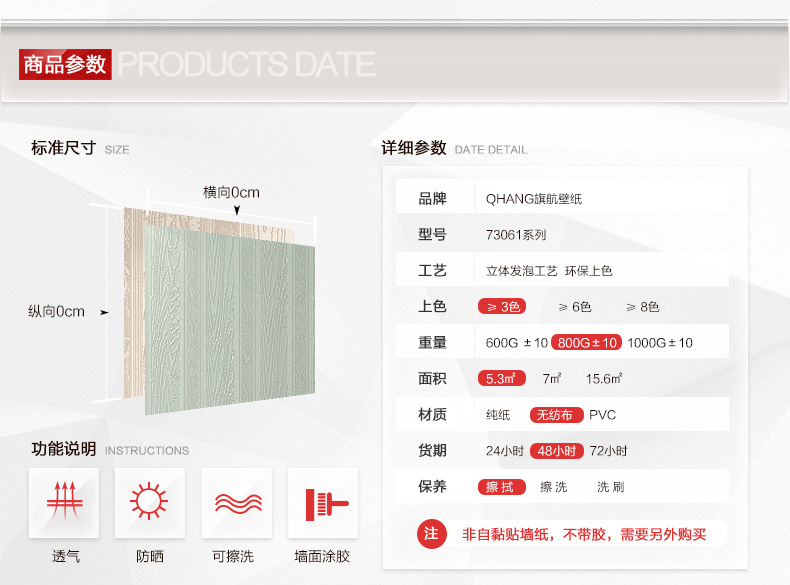Select 擦洗 maintenance option

554,487
